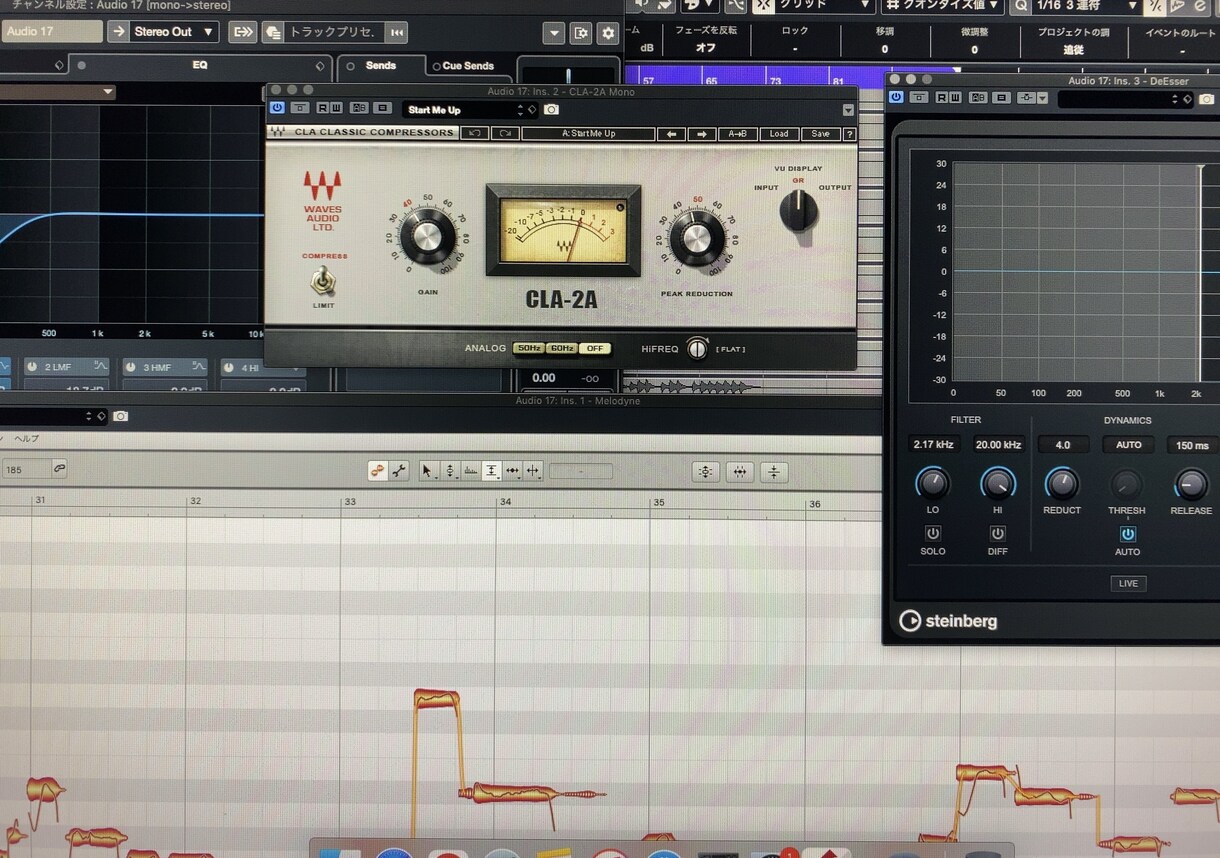Go to previous Waves preset arrow
The image size is (1220, 858).
coord(671,133)
